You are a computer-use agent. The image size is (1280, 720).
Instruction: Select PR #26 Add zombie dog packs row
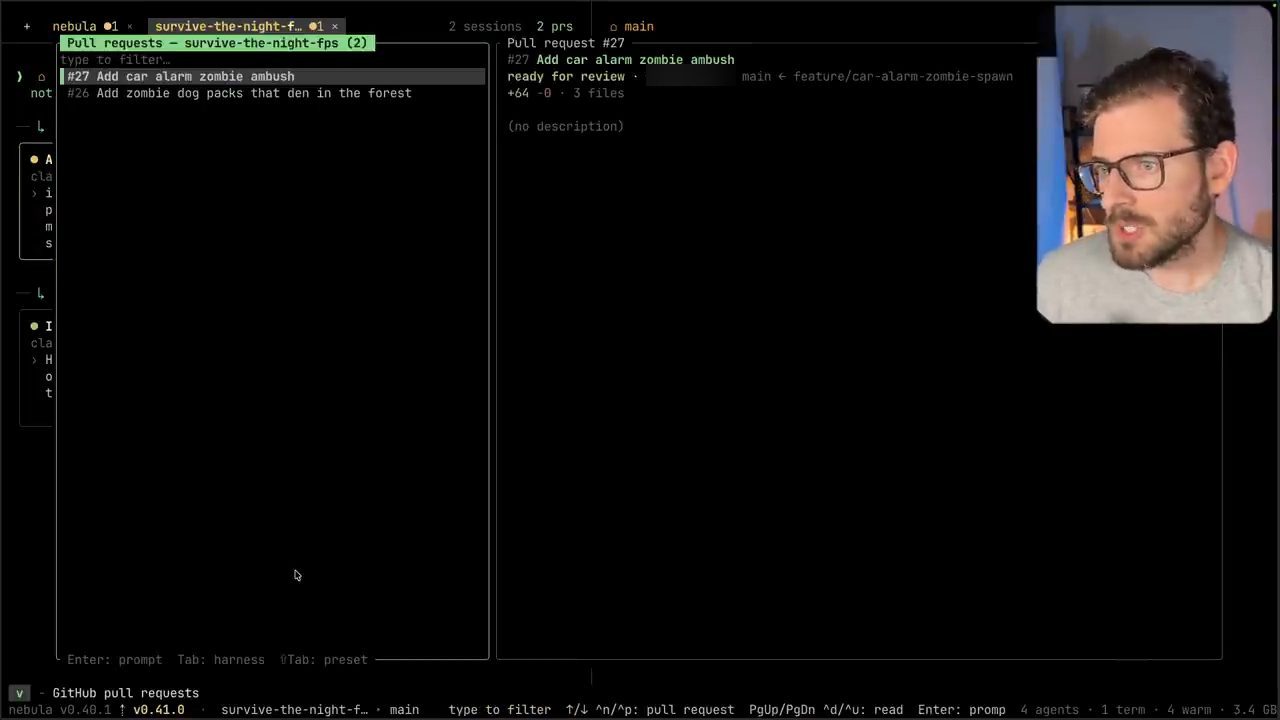[x=272, y=93]
